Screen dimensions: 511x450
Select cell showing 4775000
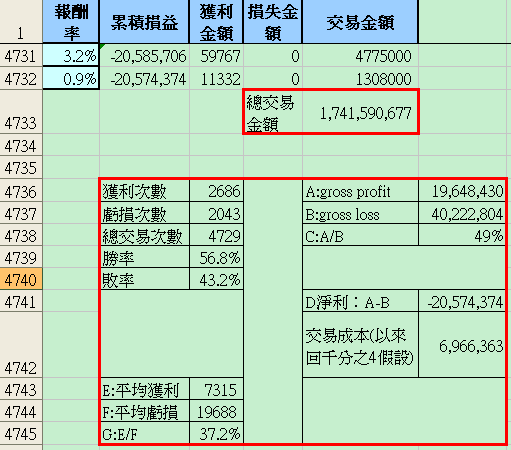click(x=360, y=55)
